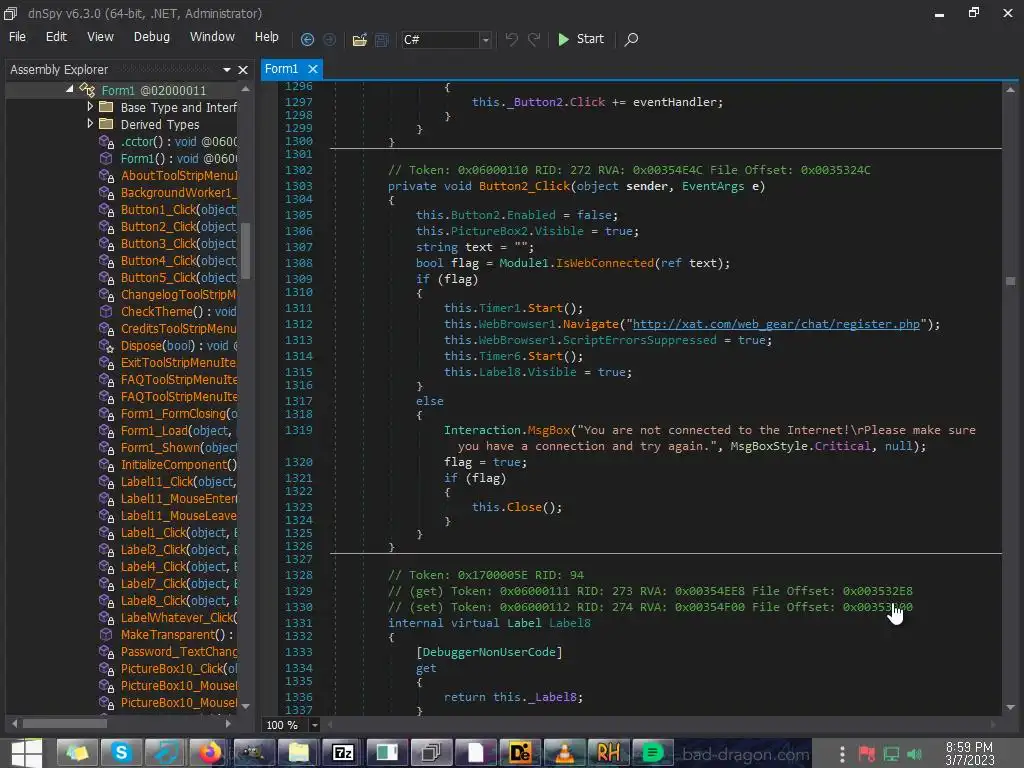Viewport: 1024px width, 768px height.
Task: Click the code editor vertical scrollbar thumb
Action: 1010,281
